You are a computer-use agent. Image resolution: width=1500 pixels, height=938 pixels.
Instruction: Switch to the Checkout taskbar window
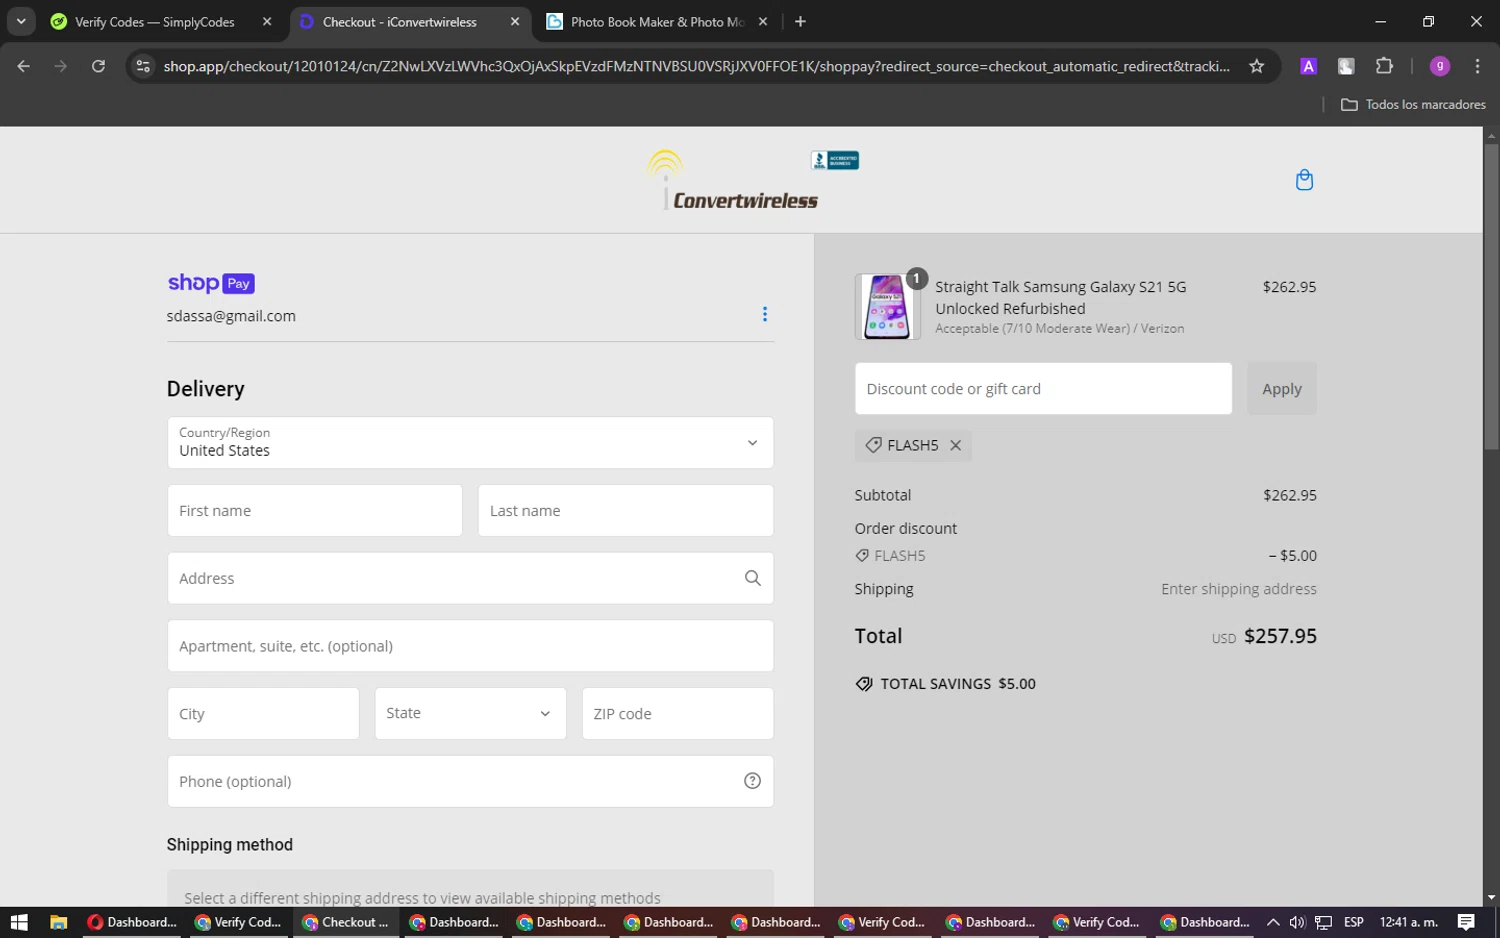click(346, 922)
